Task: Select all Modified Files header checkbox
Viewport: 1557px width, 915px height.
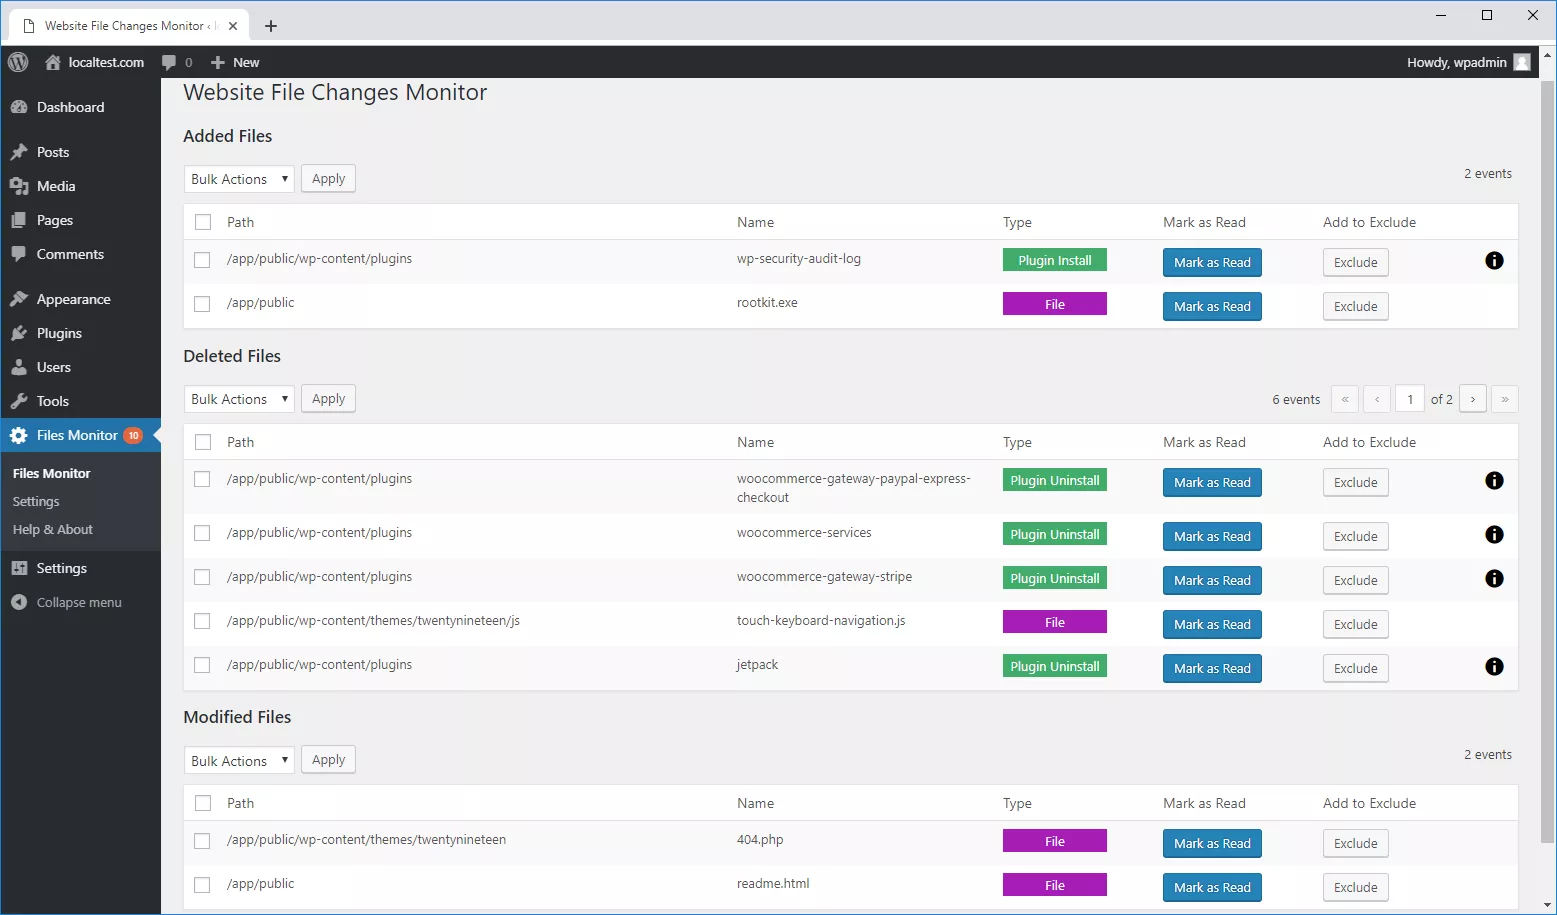Action: click(203, 803)
